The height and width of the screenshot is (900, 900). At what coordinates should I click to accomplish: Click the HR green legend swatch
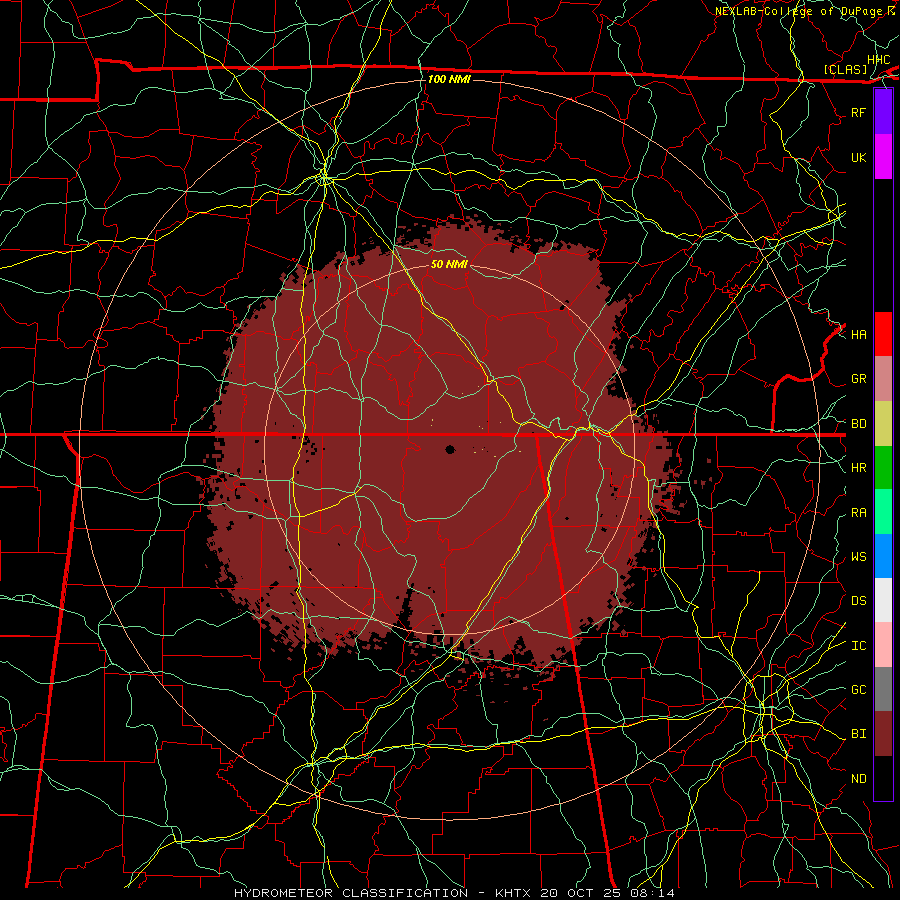point(883,468)
